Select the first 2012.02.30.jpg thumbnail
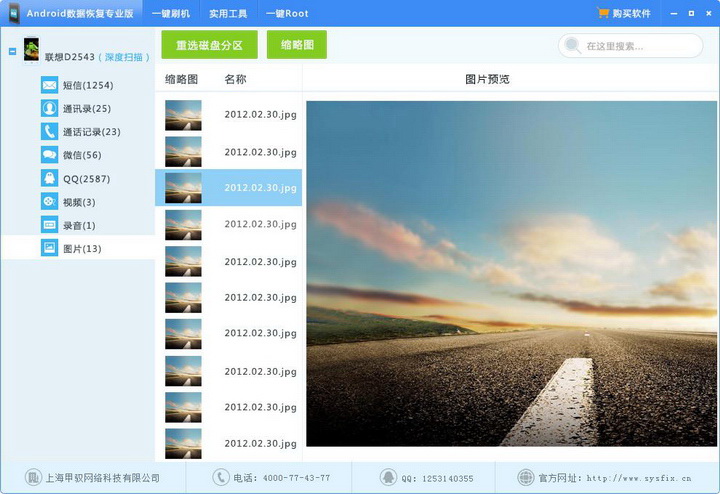Viewport: 720px width, 494px height. [x=183, y=115]
